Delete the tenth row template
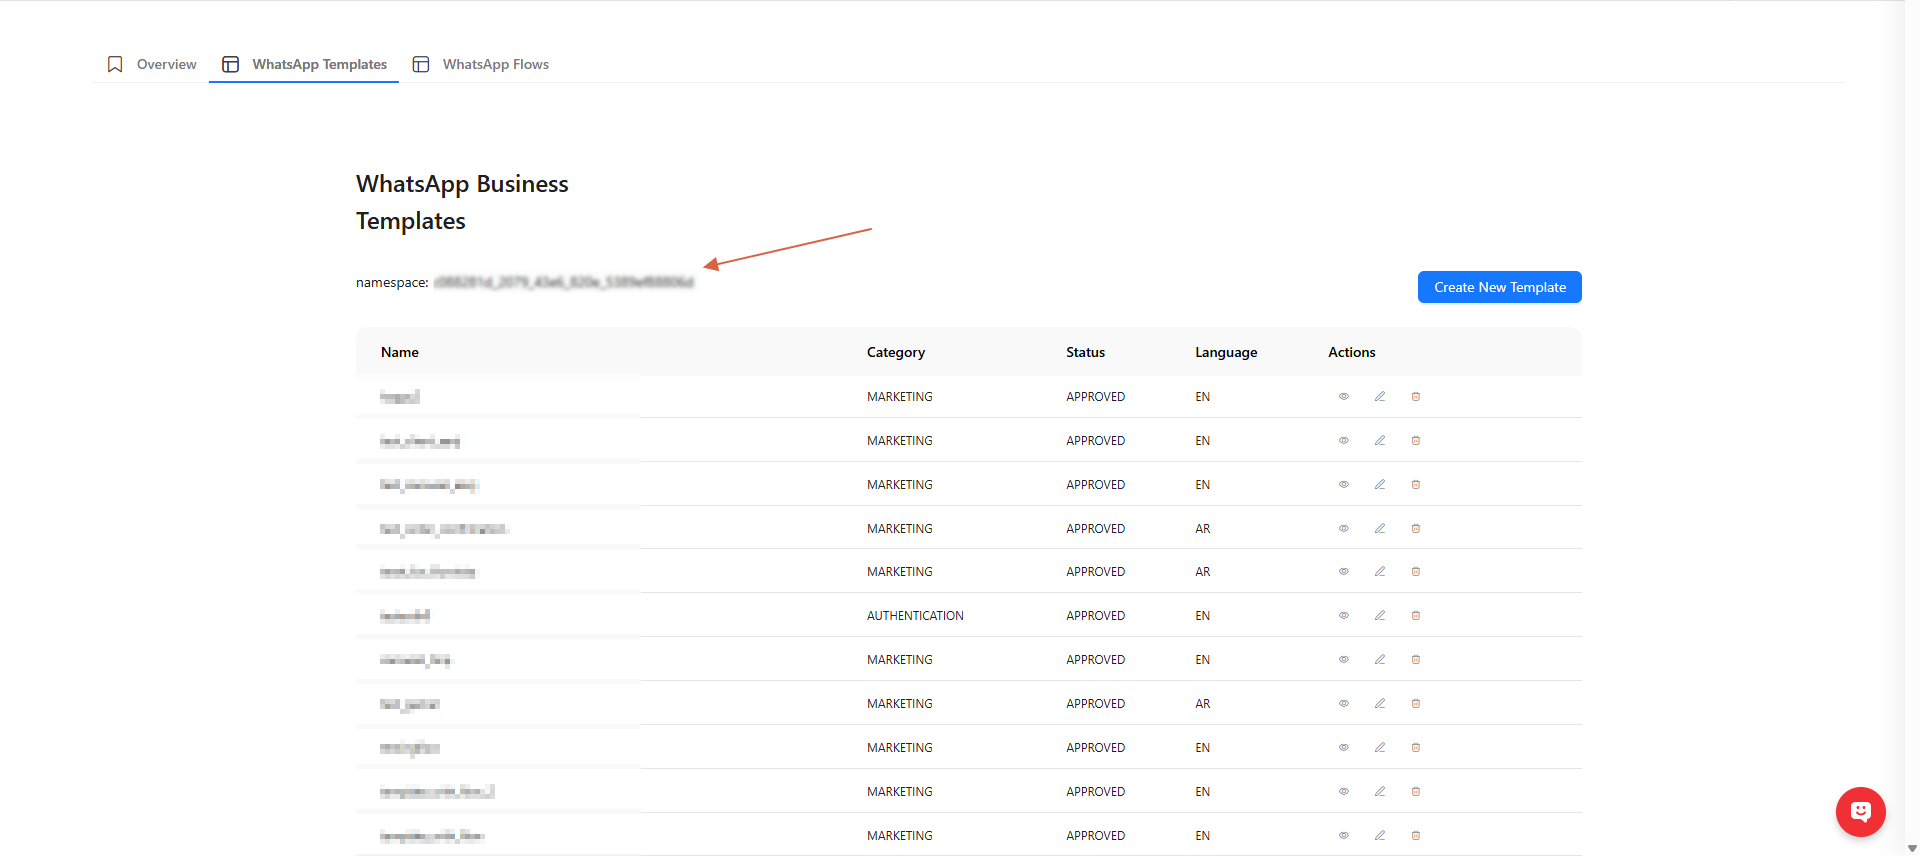Image resolution: width=1920 pixels, height=856 pixels. (x=1416, y=792)
